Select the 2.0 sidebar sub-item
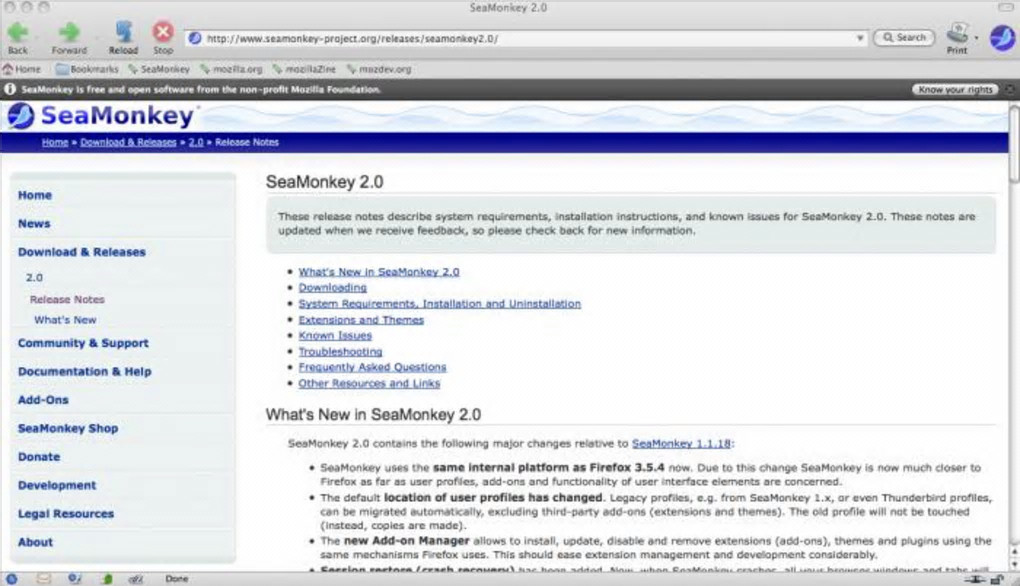The width and height of the screenshot is (1020, 586). tap(34, 278)
